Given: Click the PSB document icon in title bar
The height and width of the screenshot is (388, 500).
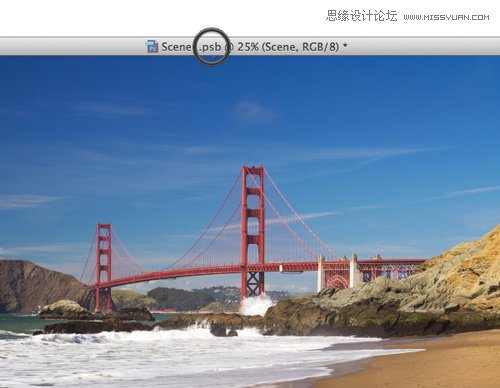Looking at the screenshot, I should (x=152, y=46).
